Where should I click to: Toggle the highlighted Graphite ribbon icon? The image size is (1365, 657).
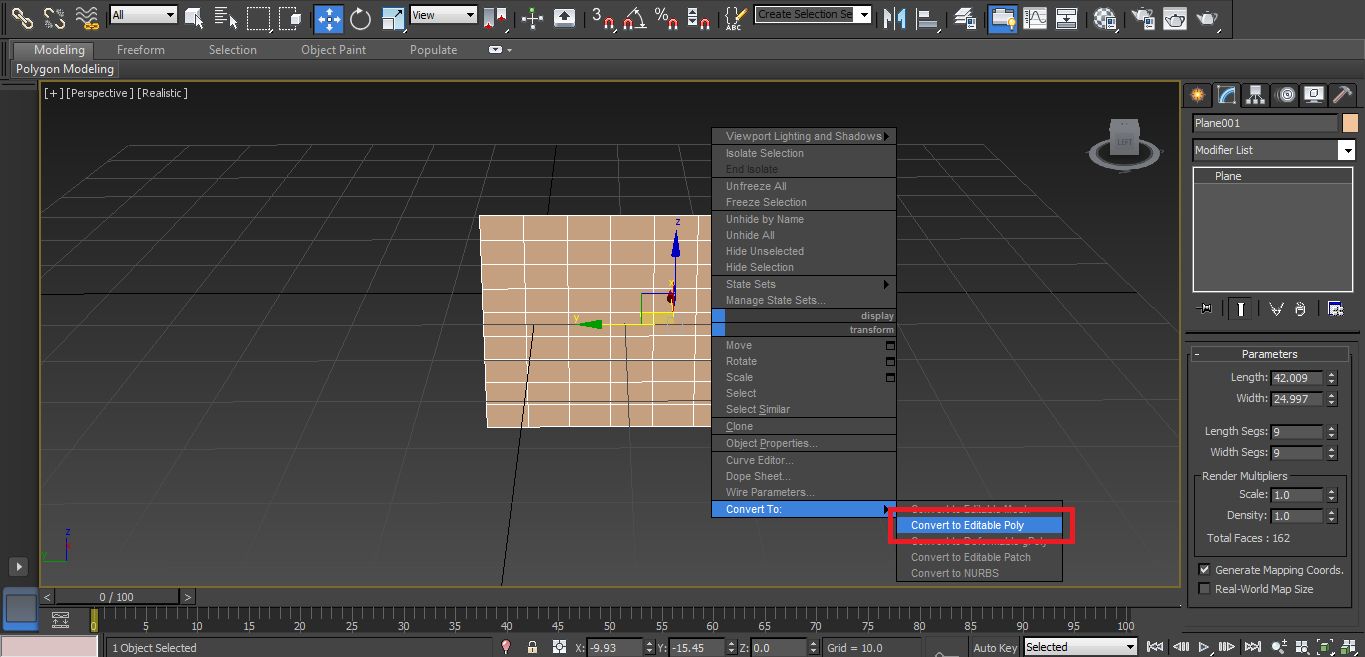coord(1003,17)
